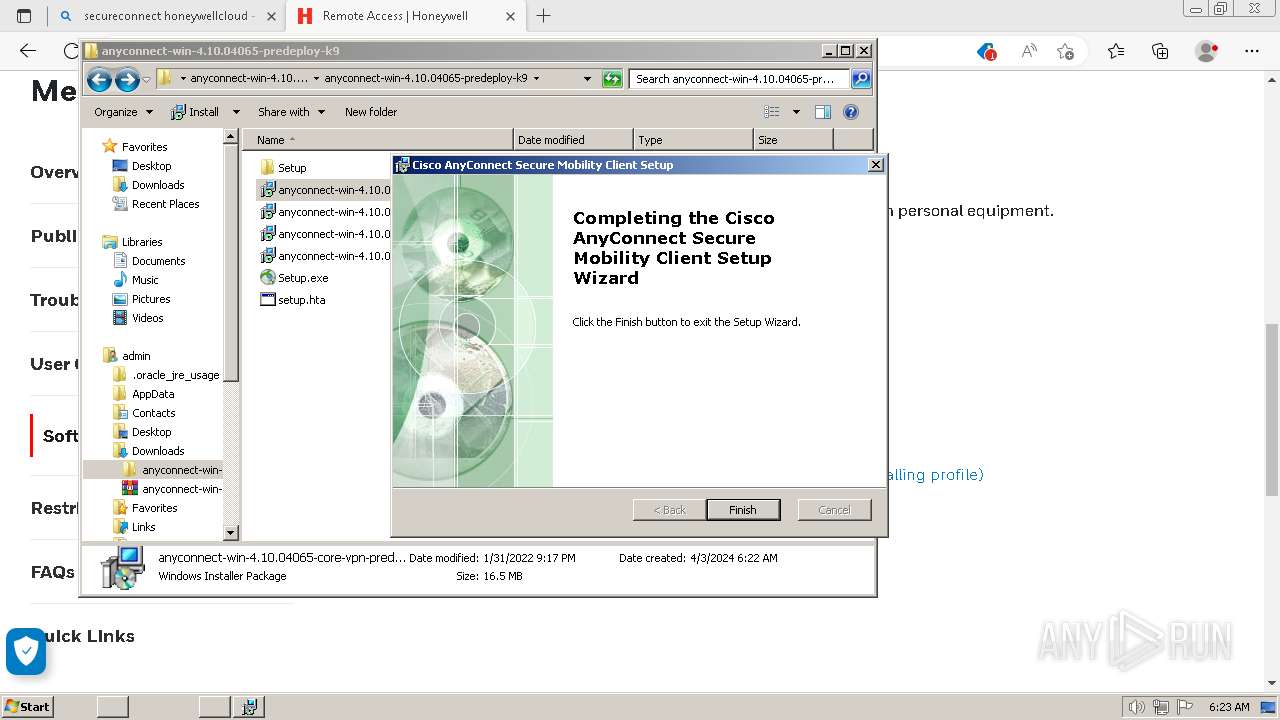This screenshot has height=720, width=1280.
Task: Close the Cisco AnyConnect setup dialog
Action: coord(876,165)
